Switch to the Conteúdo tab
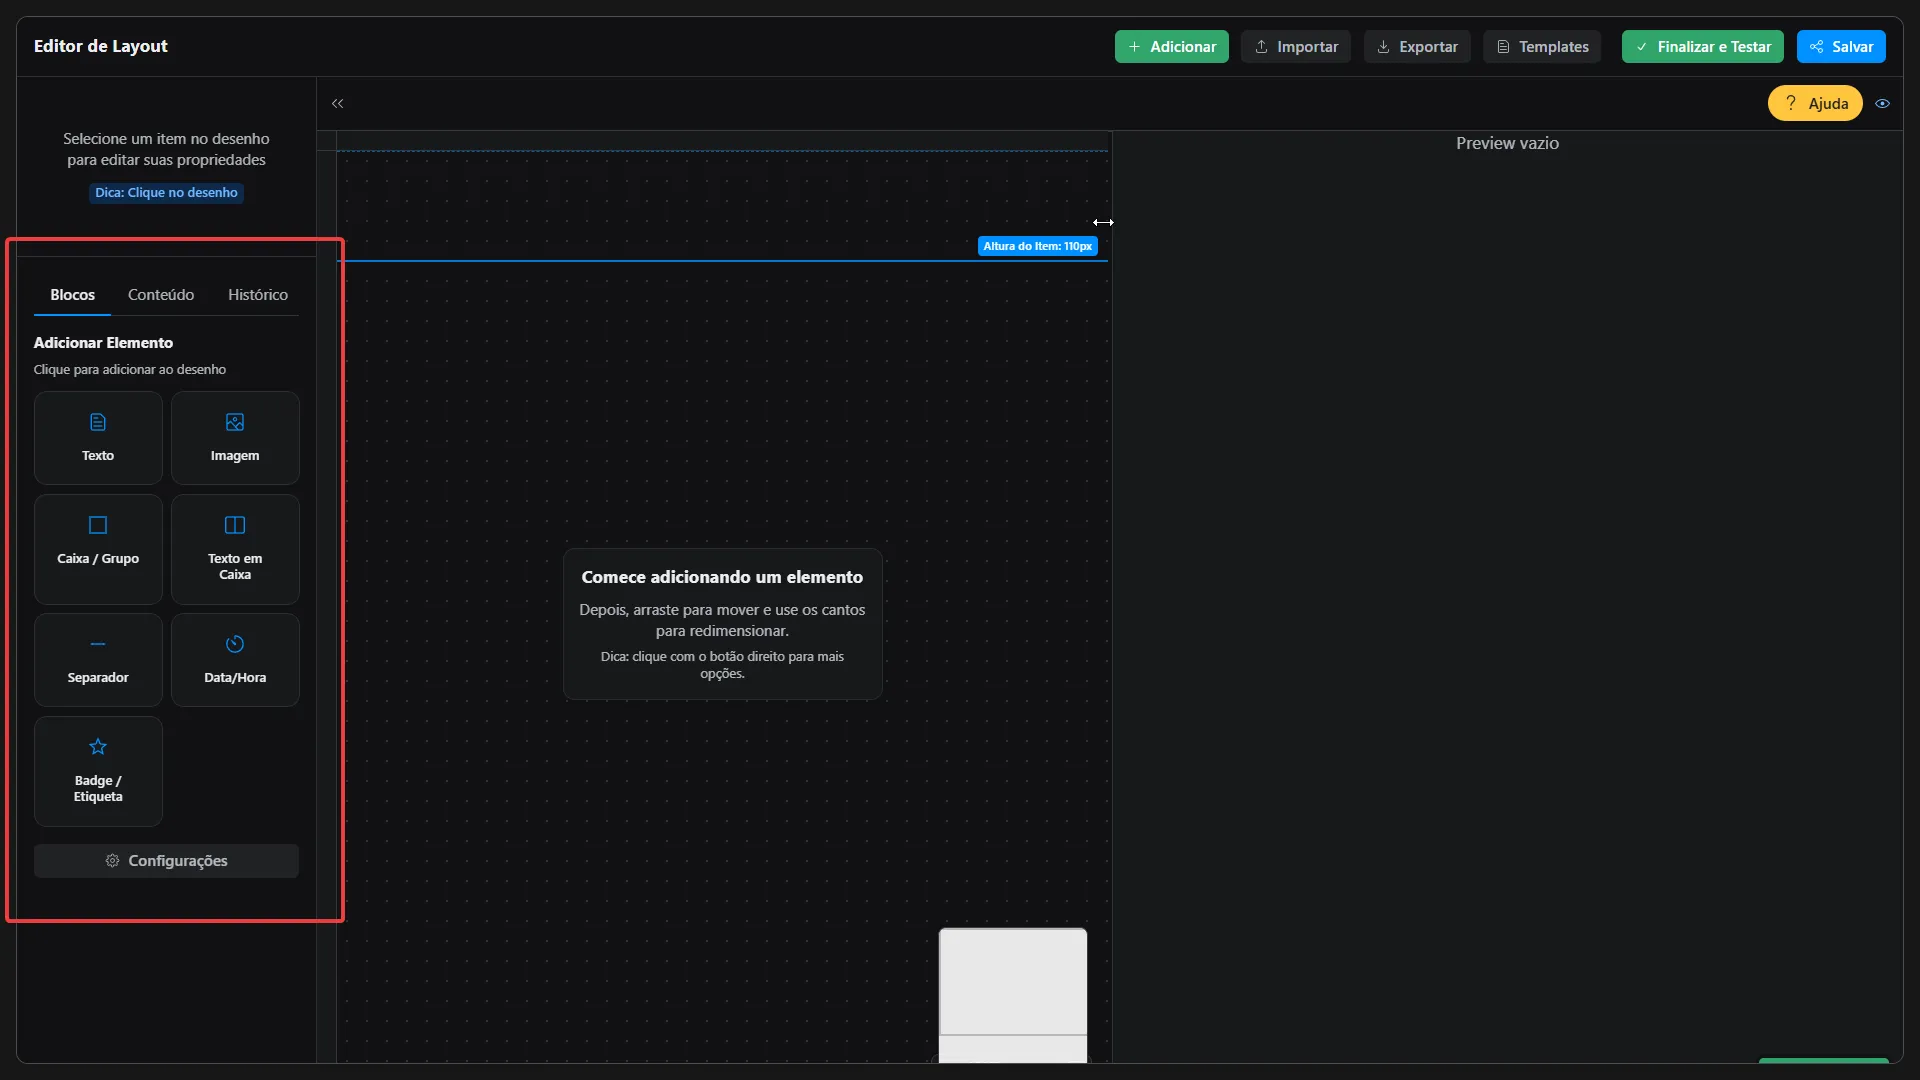Viewport: 1920px width, 1080px height. click(161, 295)
